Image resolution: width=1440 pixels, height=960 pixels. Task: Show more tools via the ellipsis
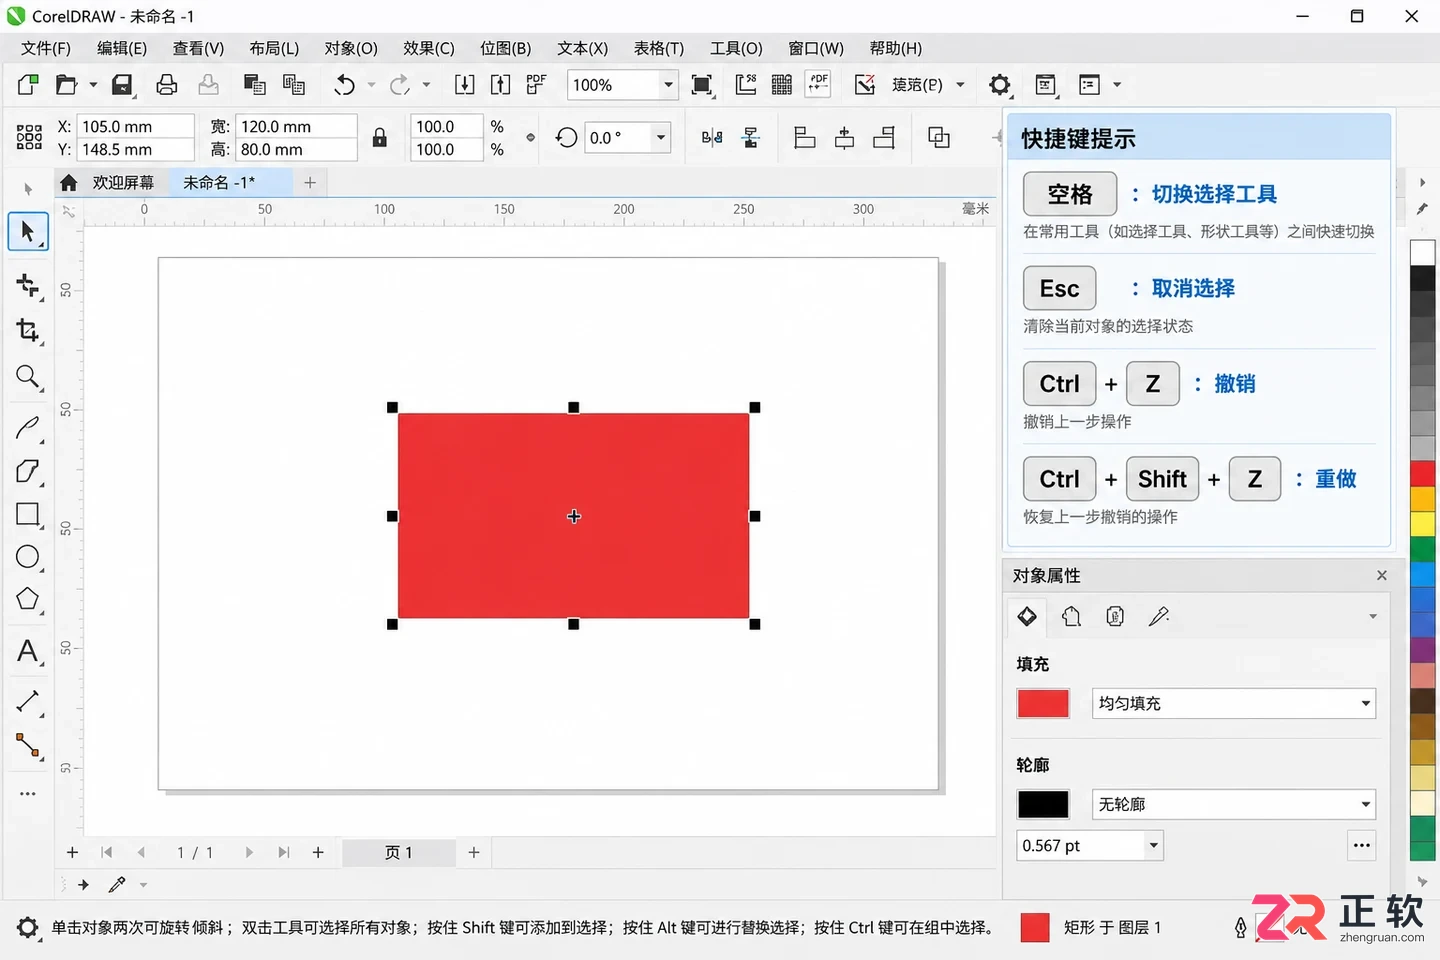[28, 794]
